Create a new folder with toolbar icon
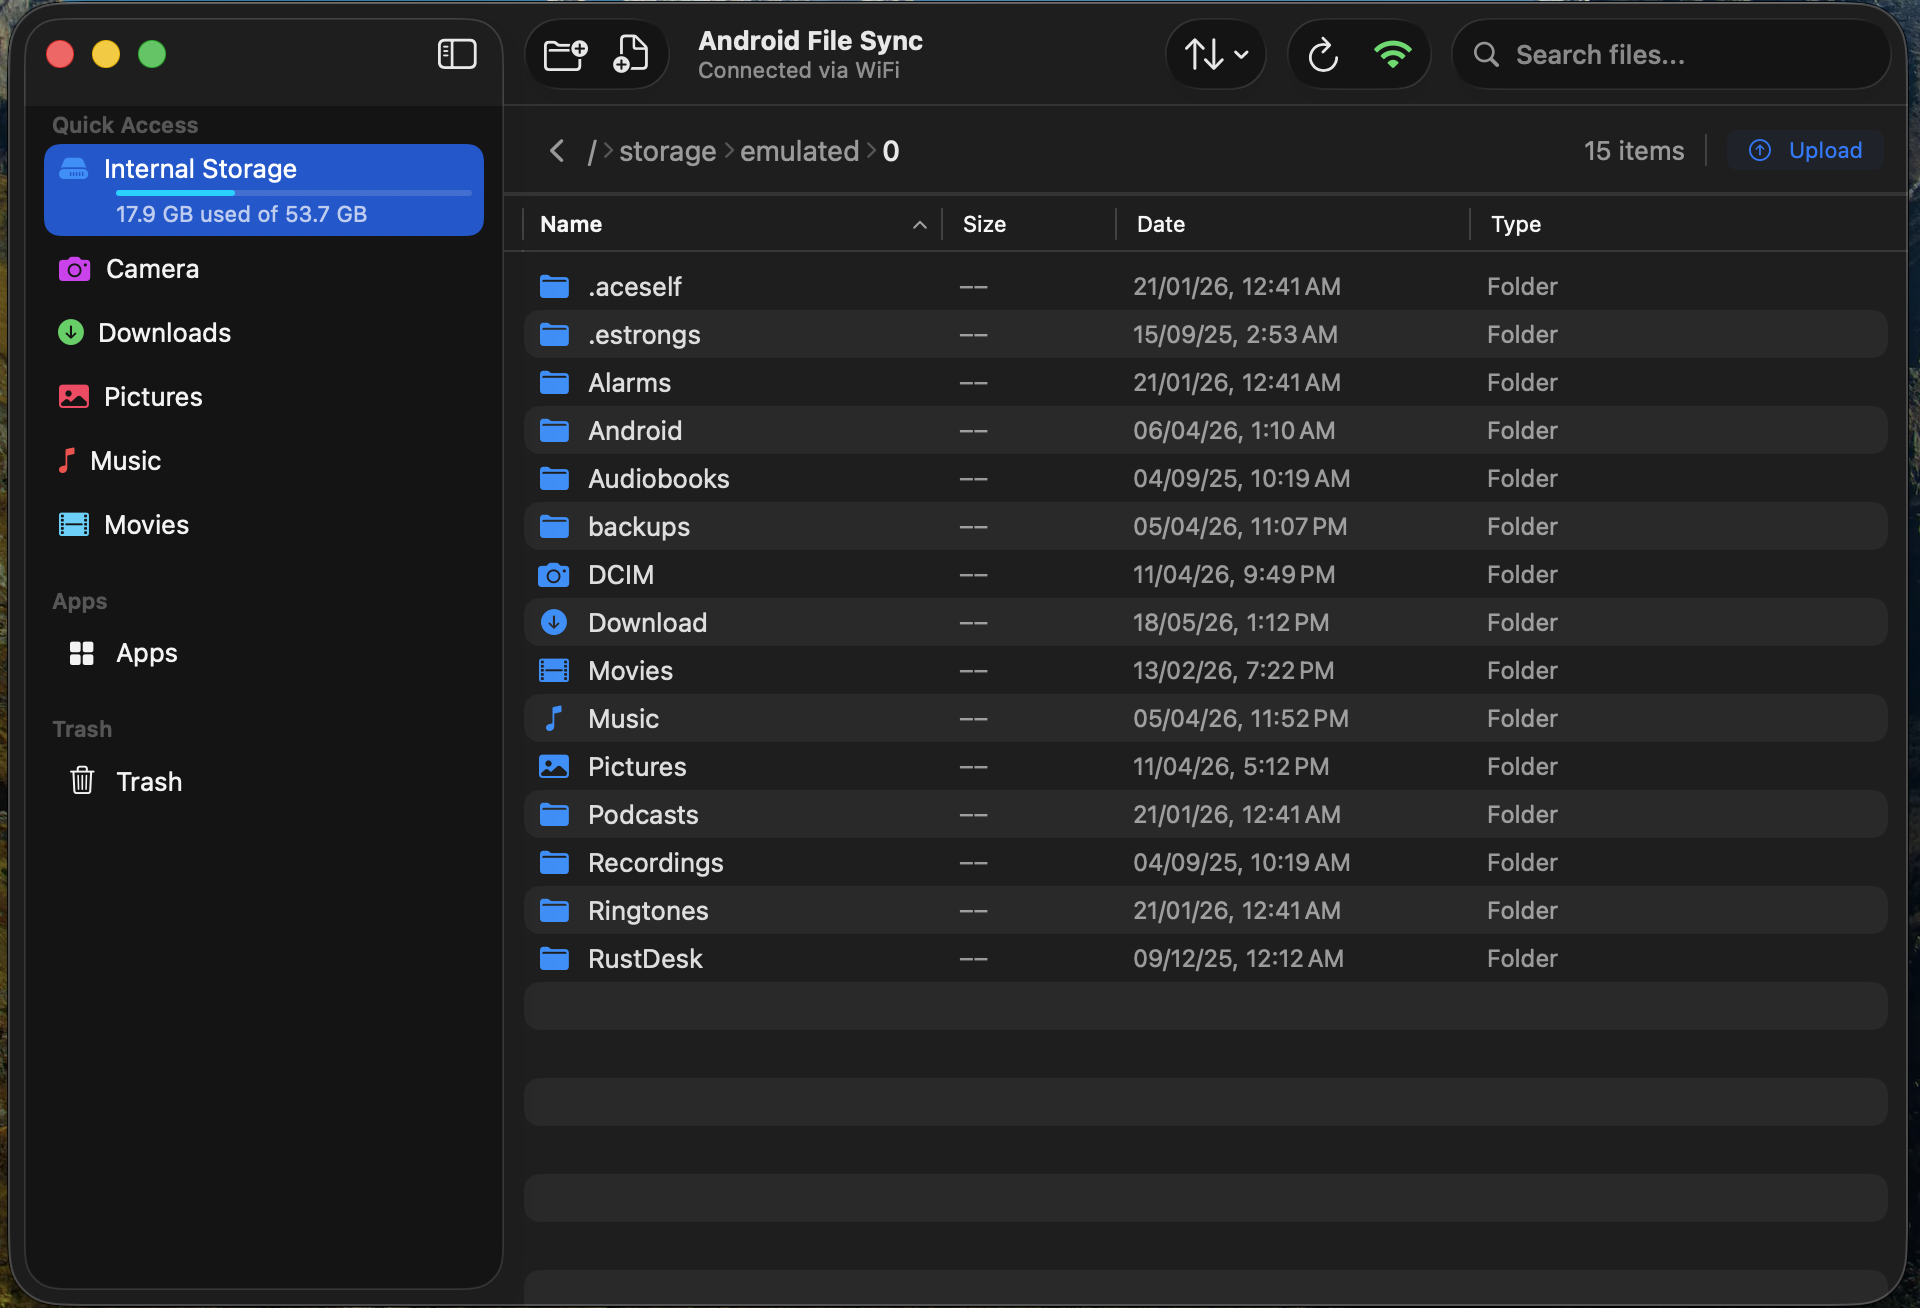 (565, 54)
